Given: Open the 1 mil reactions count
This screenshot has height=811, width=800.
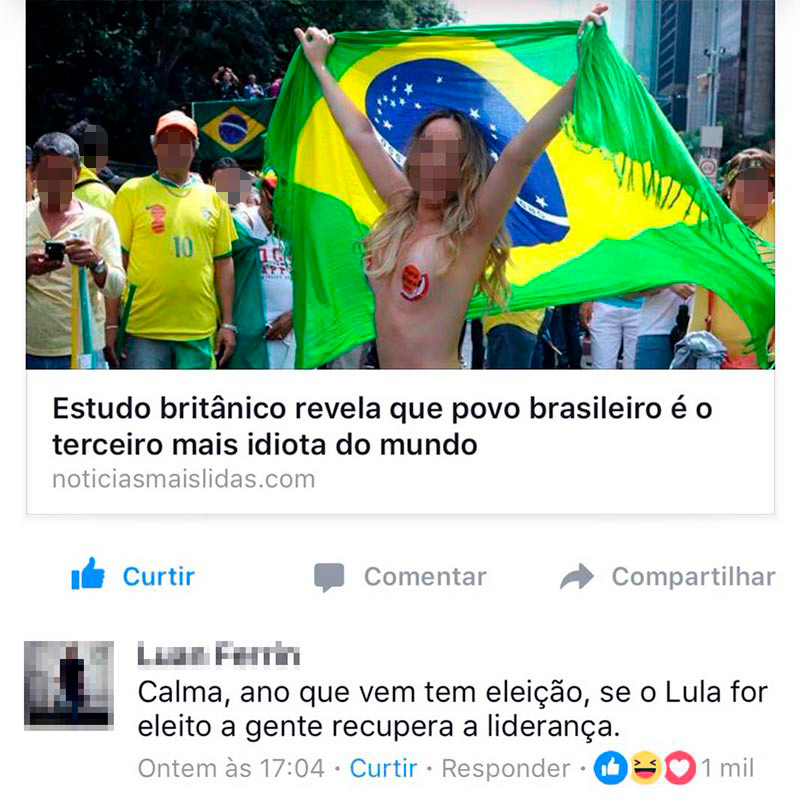Looking at the screenshot, I should pyautogui.click(x=728, y=769).
